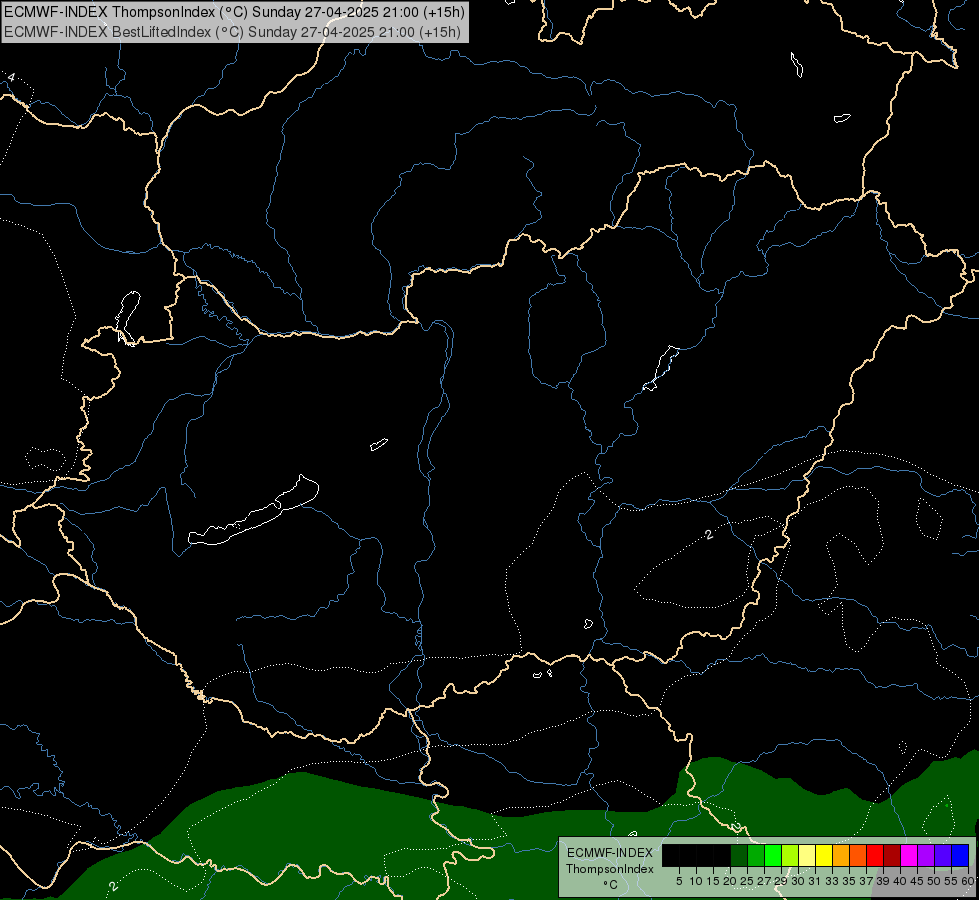Click the legend tick value '25'
The width and height of the screenshot is (979, 900).
click(747, 881)
